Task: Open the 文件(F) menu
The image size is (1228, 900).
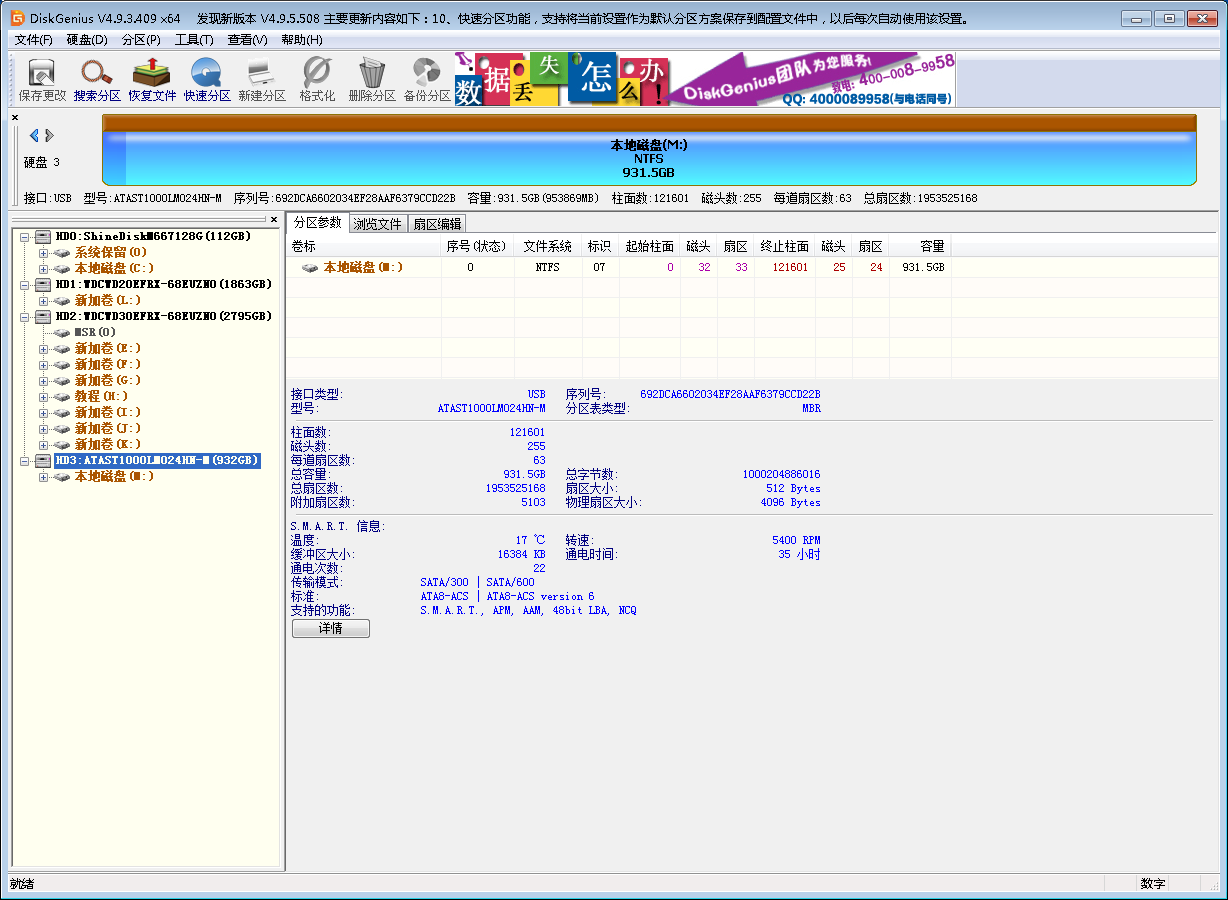Action: click(x=34, y=39)
